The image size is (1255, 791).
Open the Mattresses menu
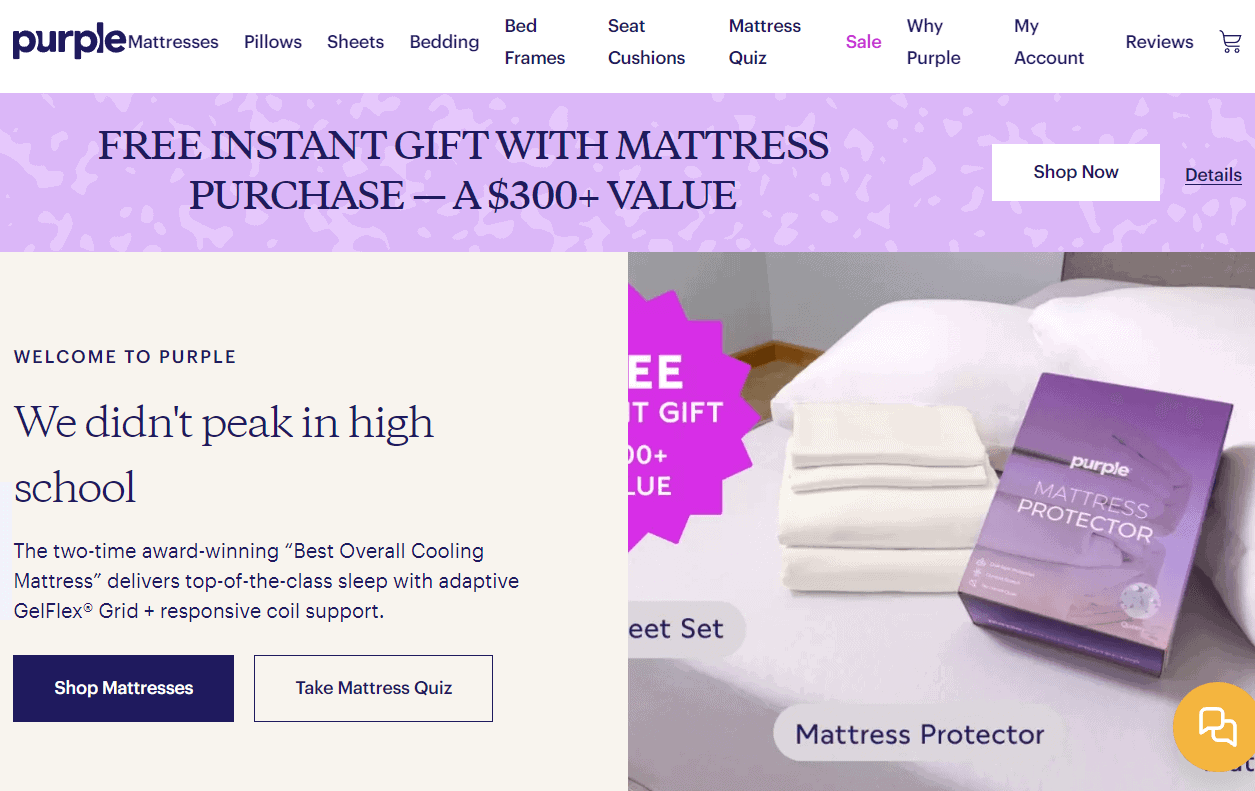point(173,42)
